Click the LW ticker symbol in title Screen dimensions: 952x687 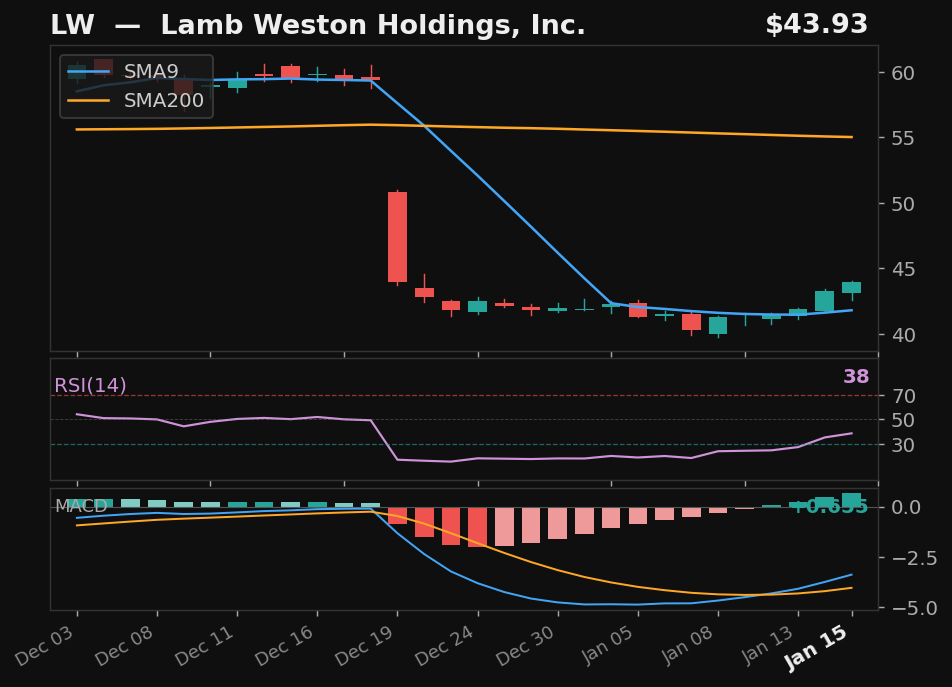(72, 25)
